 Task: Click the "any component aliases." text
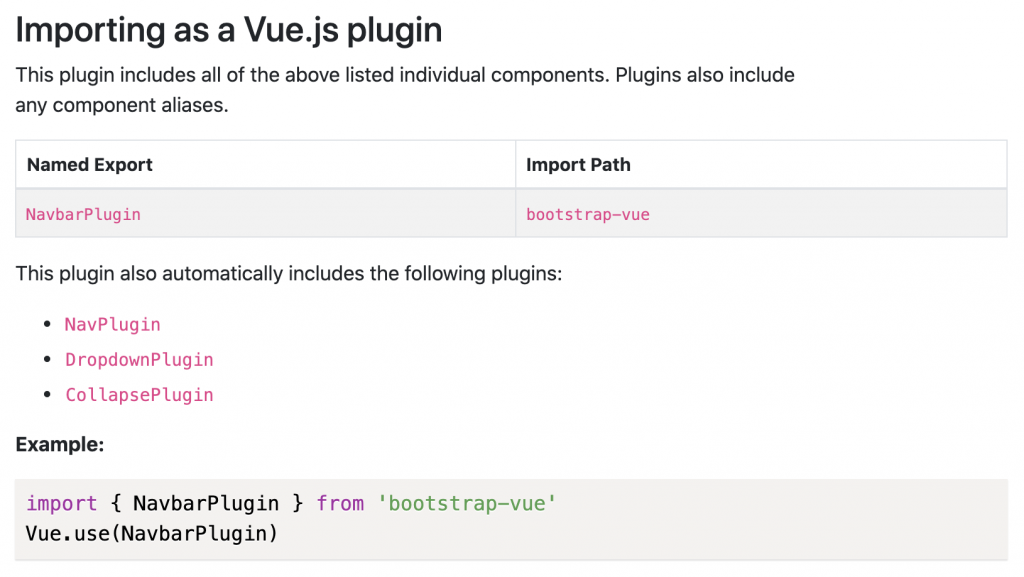122,104
